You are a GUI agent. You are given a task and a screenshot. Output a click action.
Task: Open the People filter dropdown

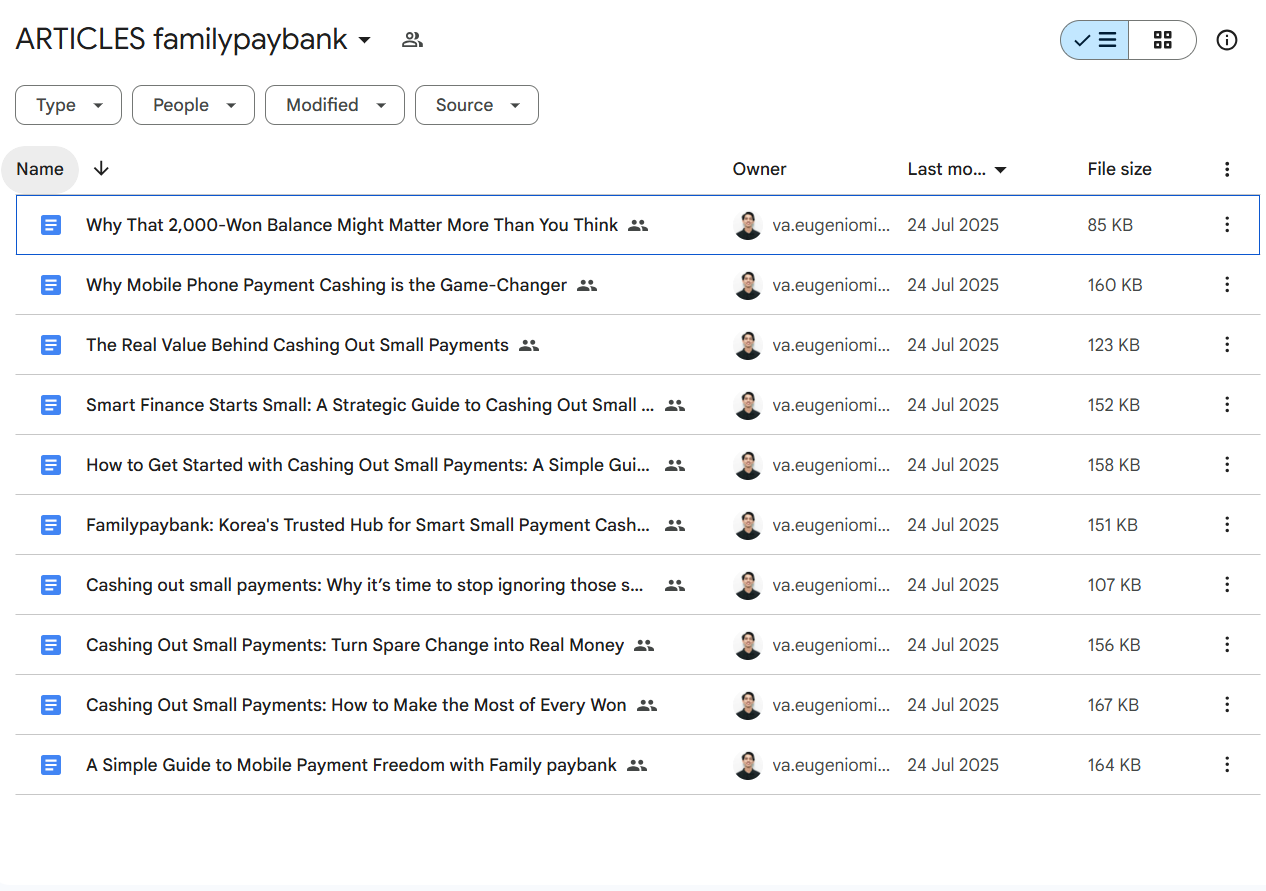coord(194,105)
